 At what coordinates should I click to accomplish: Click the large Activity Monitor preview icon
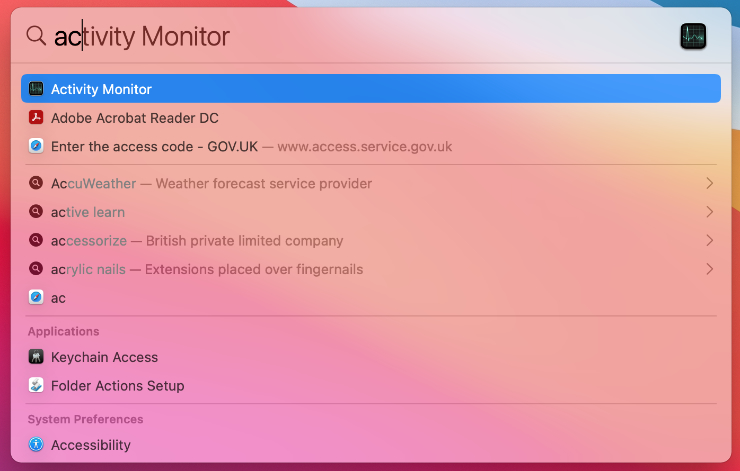point(693,36)
